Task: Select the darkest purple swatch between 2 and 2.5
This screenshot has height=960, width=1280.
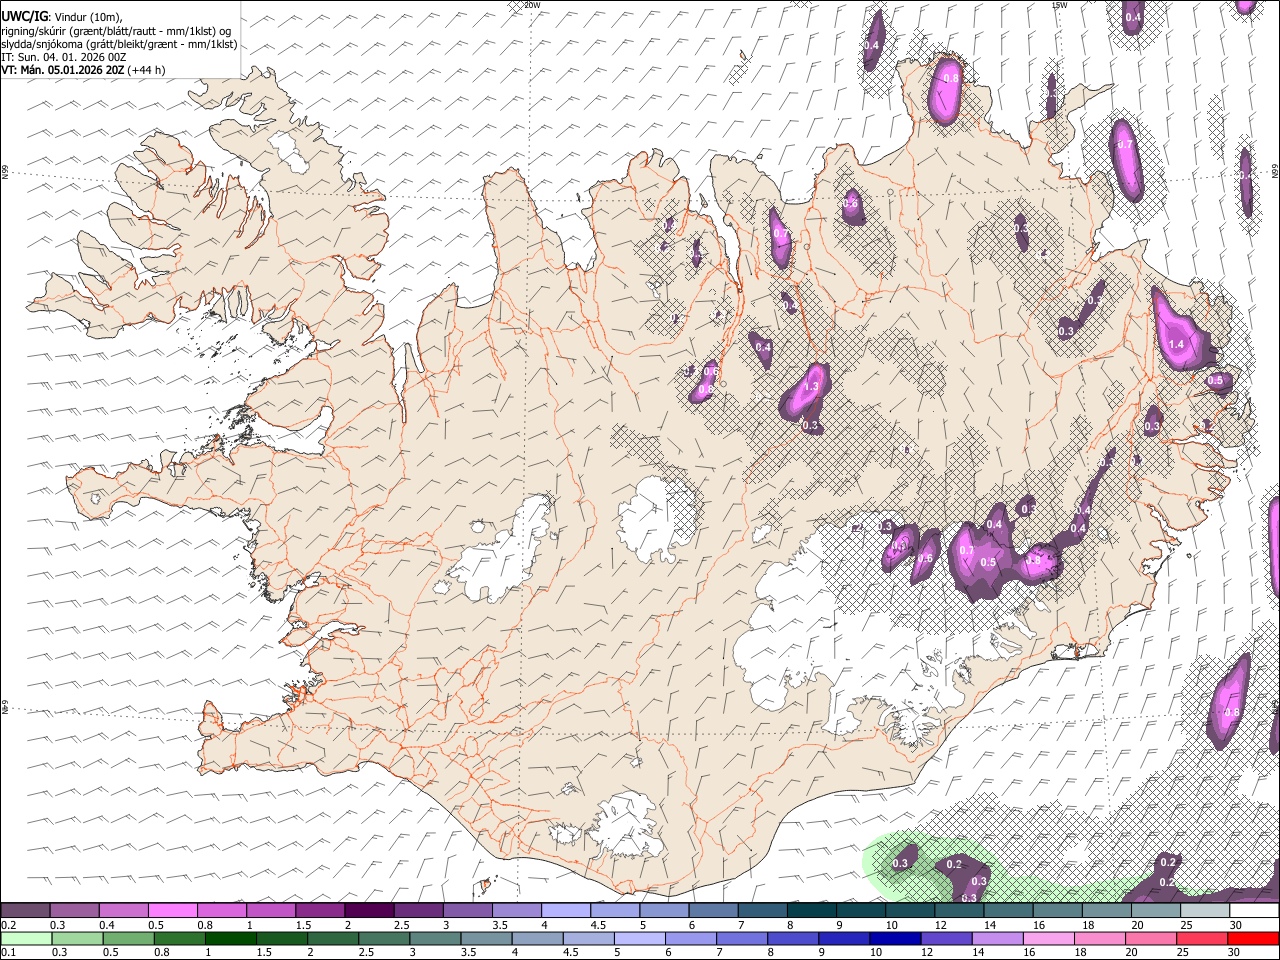Action: [x=369, y=910]
